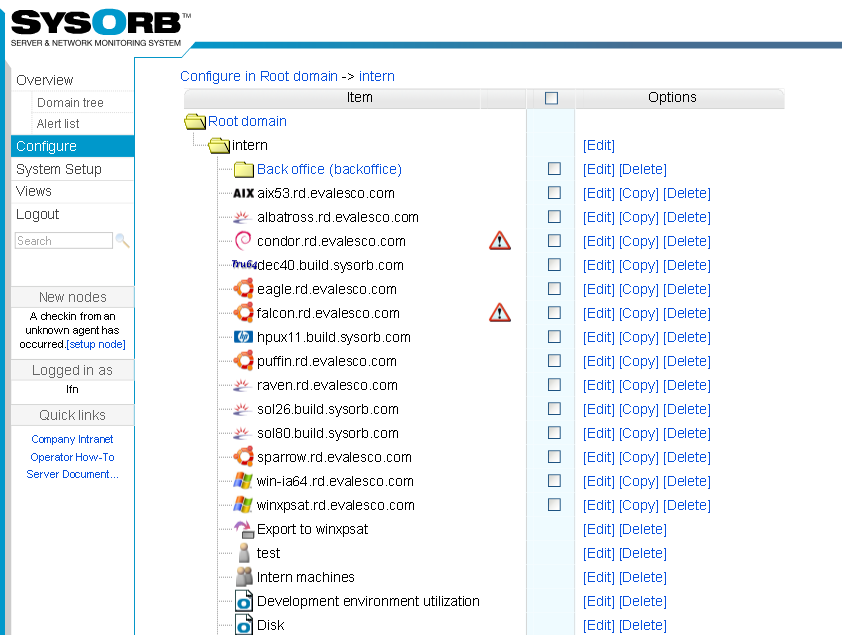Screen dimensions: 842x635
Task: Click the setup node link
Action: (96, 344)
